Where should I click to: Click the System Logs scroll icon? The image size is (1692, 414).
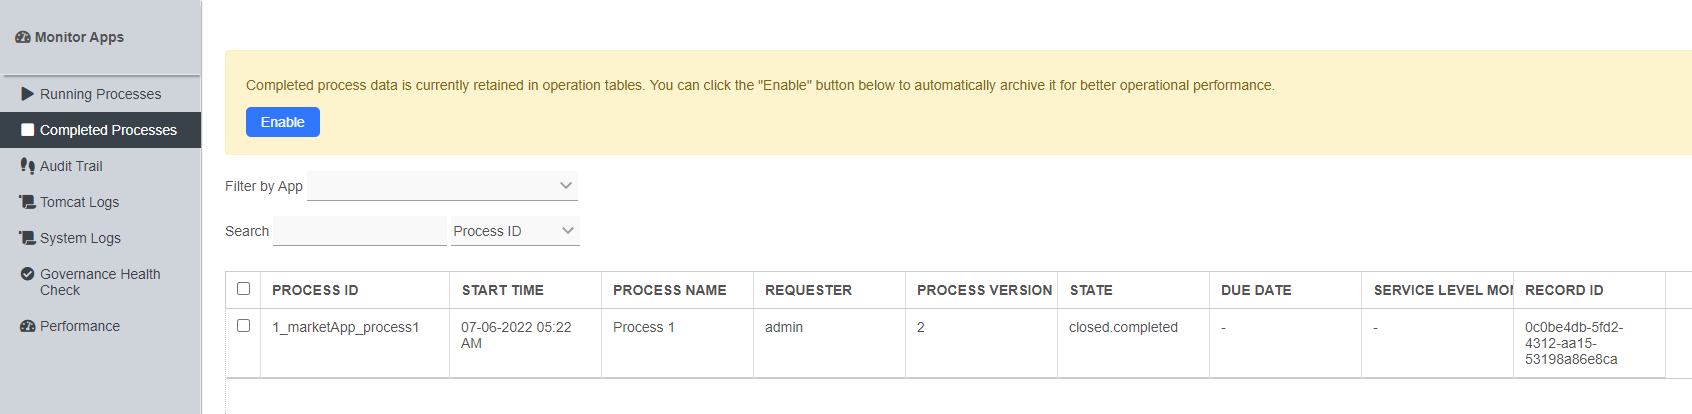[28, 238]
